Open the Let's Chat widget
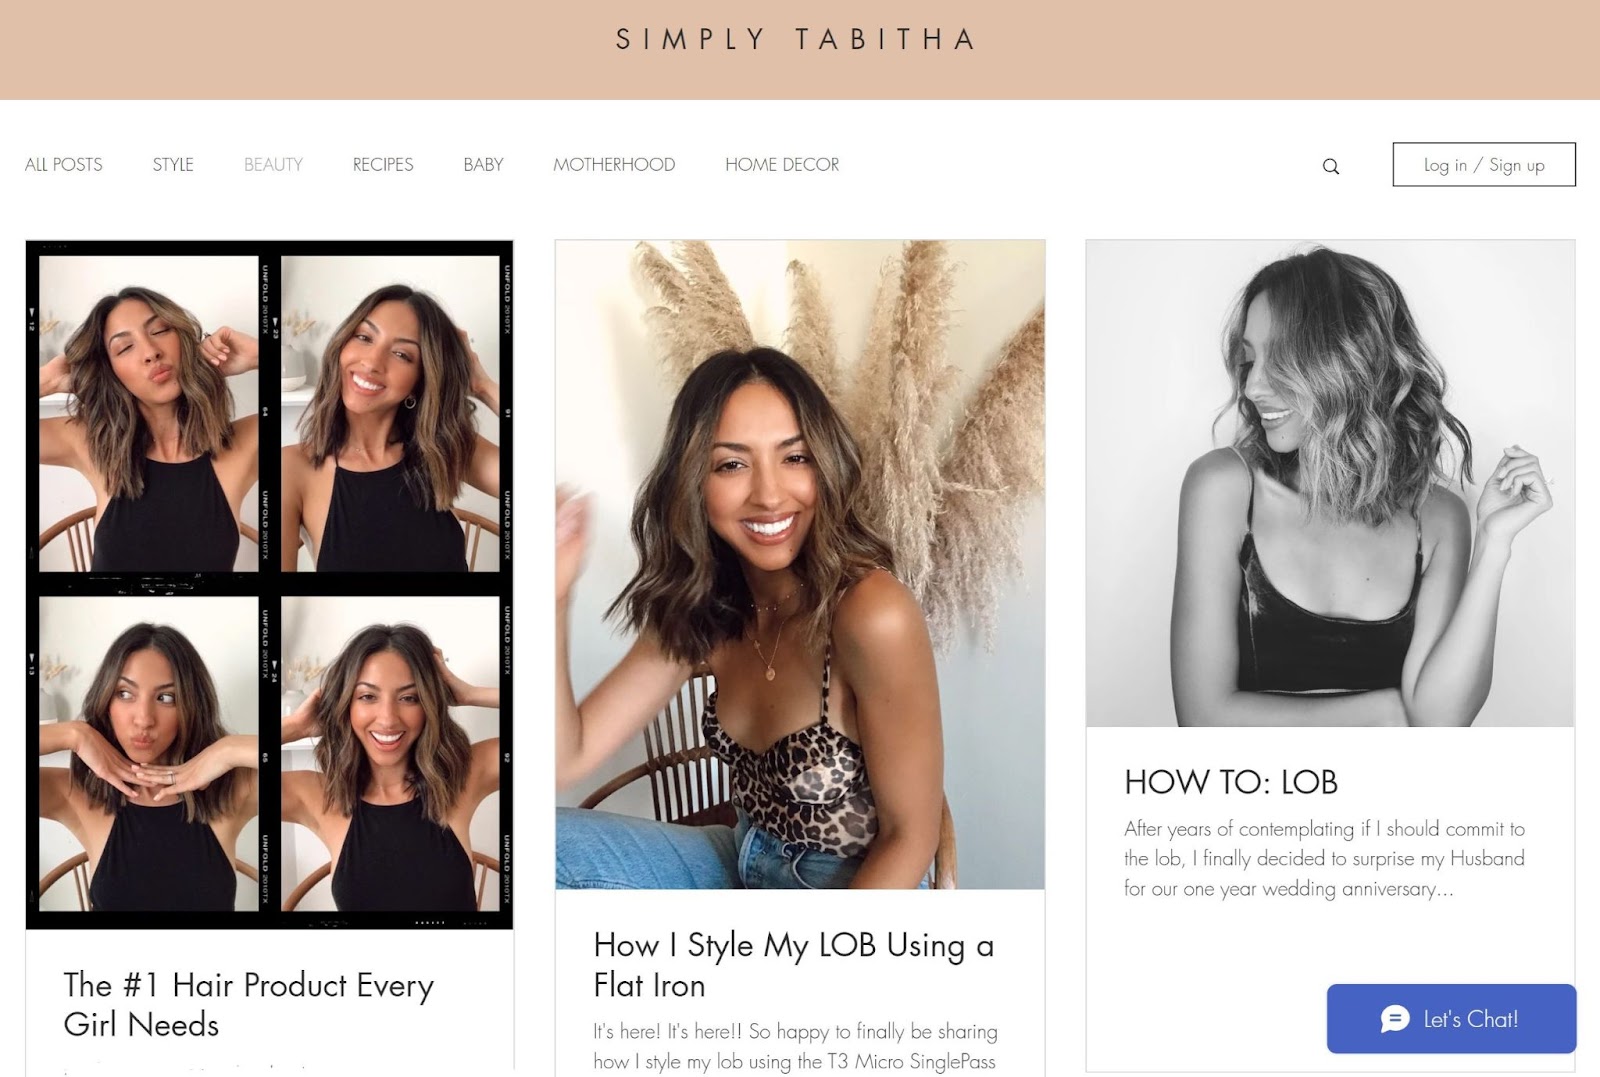This screenshot has width=1600, height=1077. [1451, 1019]
